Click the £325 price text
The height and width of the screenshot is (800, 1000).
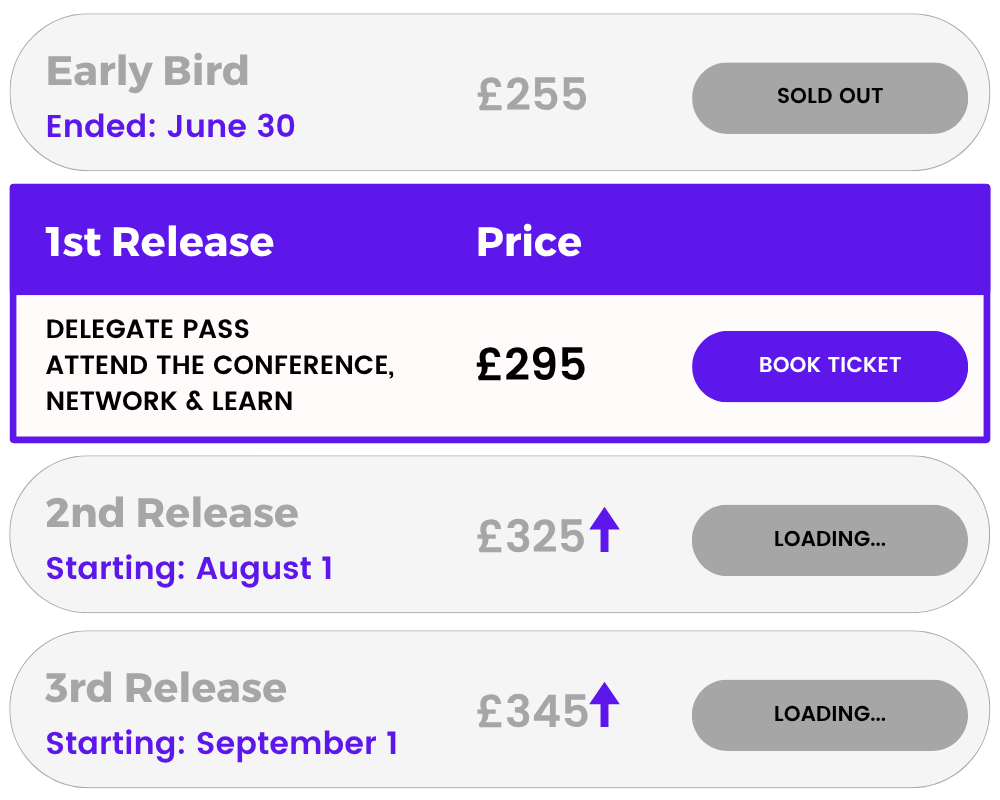531,536
